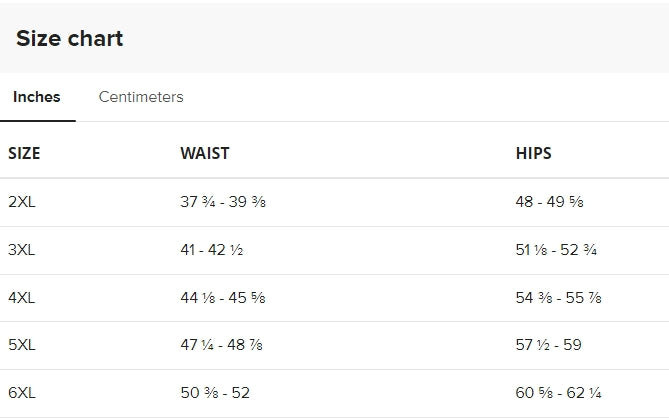Select the 5XL size row label
669x418 pixels.
(22, 345)
